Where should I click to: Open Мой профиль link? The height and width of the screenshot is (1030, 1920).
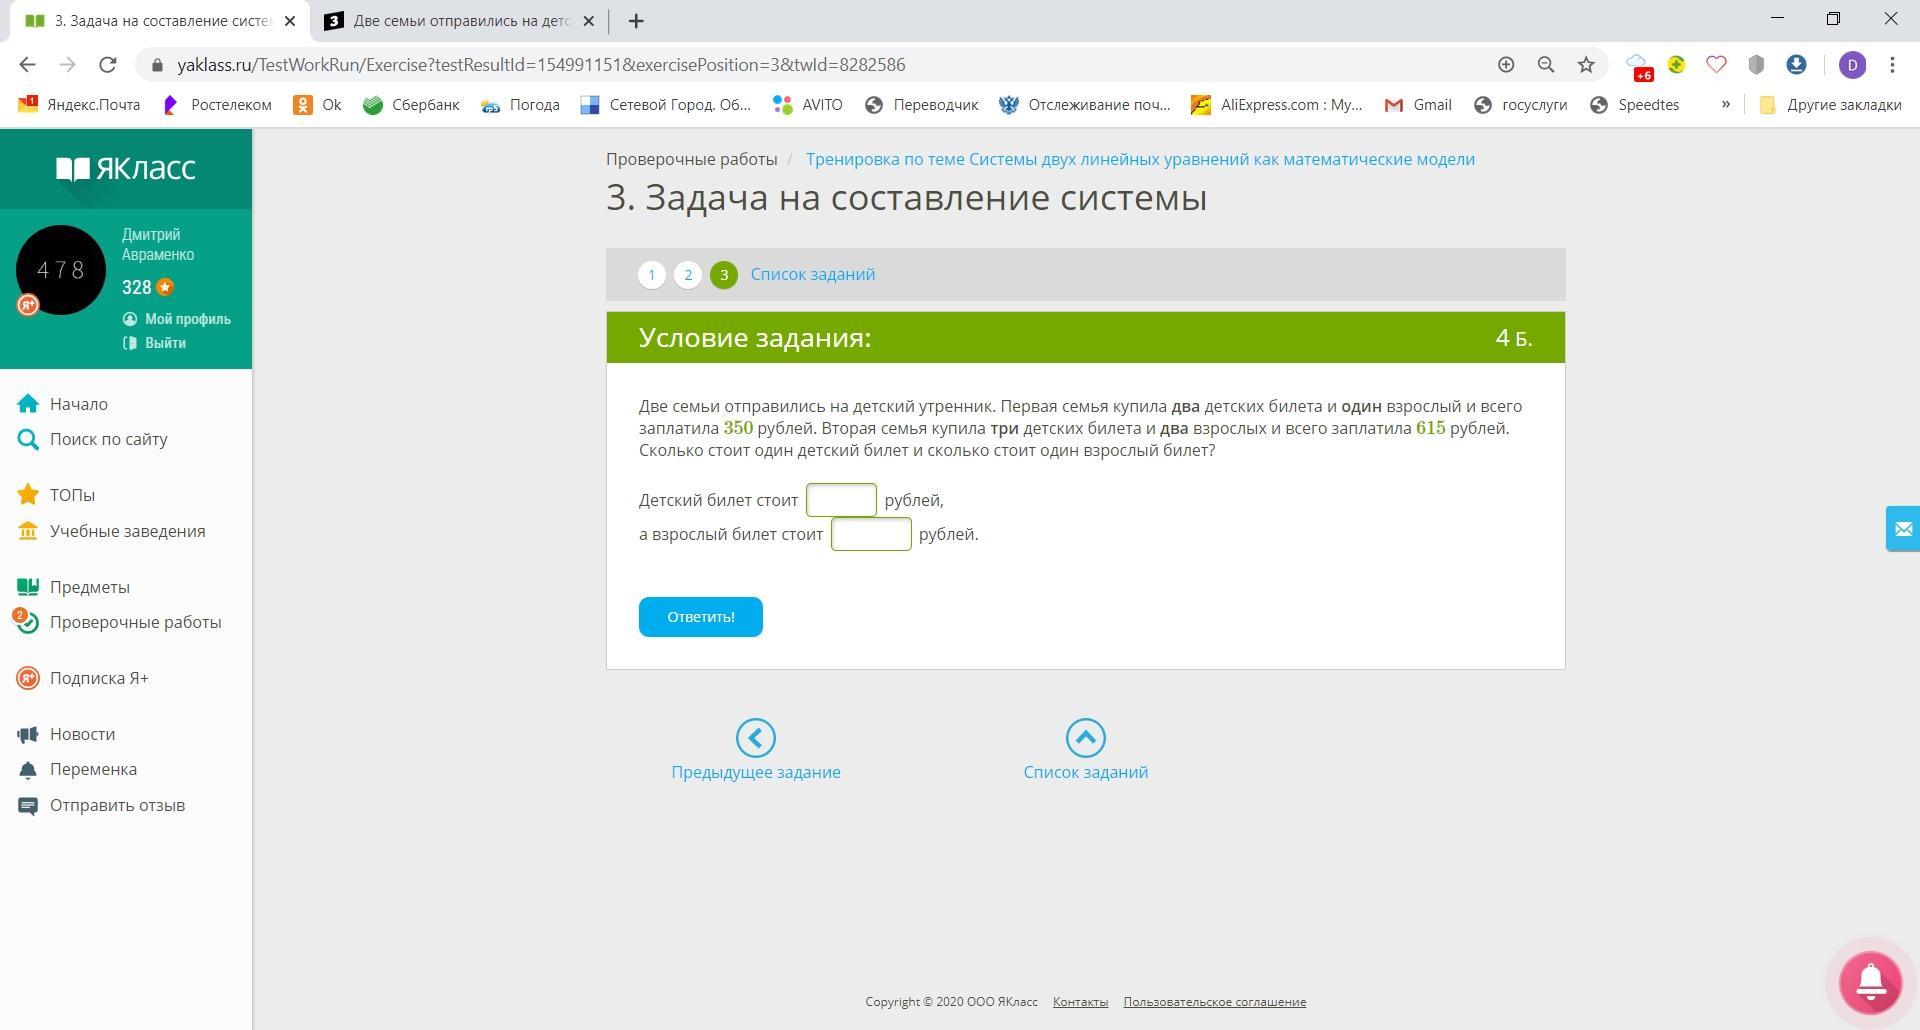coord(177,319)
